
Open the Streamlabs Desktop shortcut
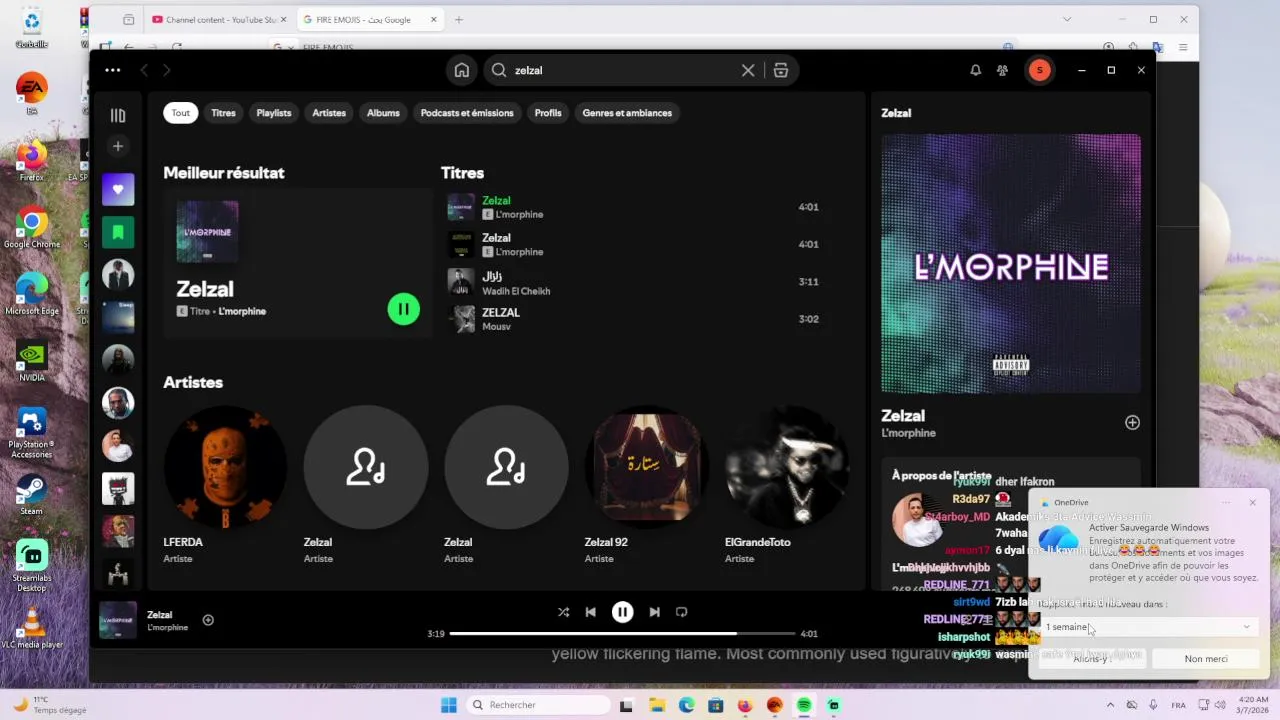click(x=32, y=566)
